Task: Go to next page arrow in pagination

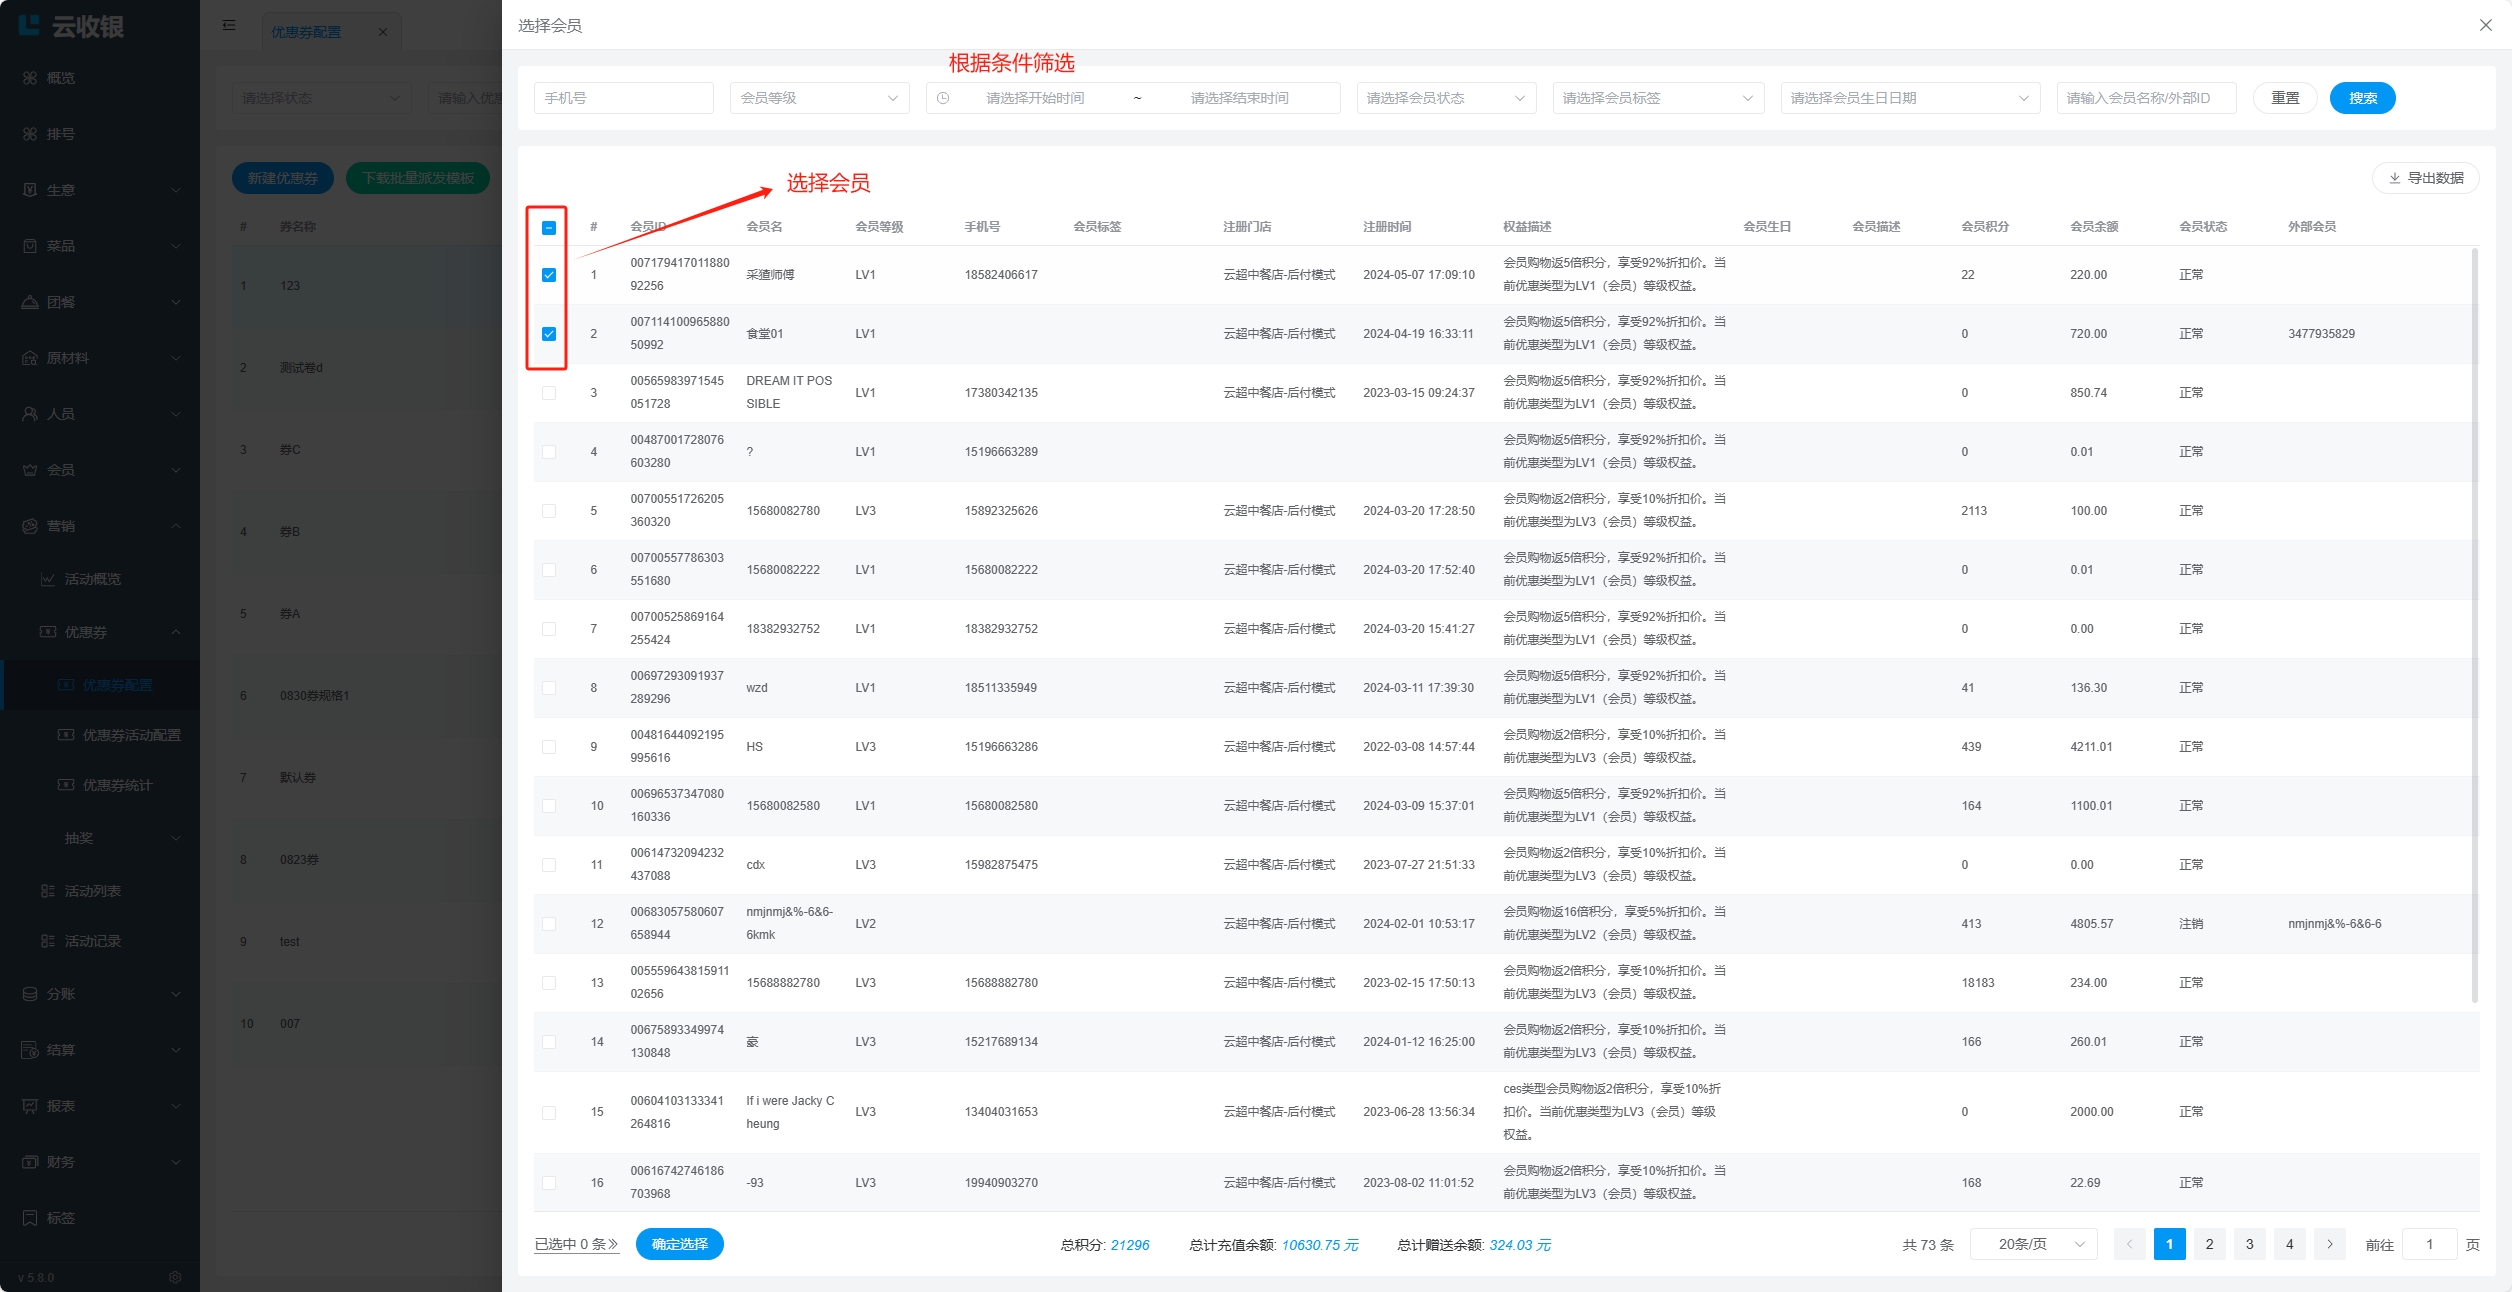Action: pos(2329,1244)
